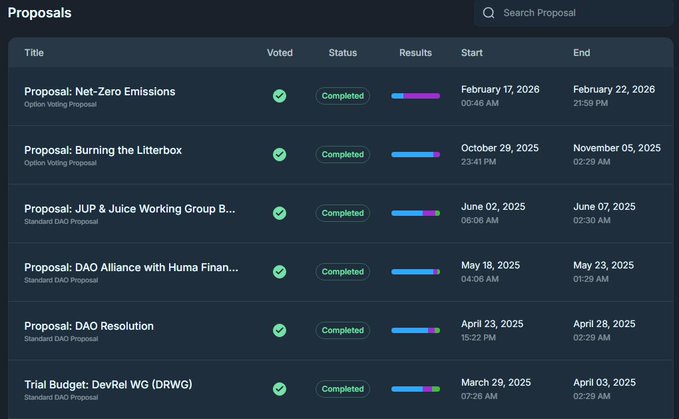Screen dimensions: 679x419
Task: Click end date February 22, 2026
Action: (614, 90)
